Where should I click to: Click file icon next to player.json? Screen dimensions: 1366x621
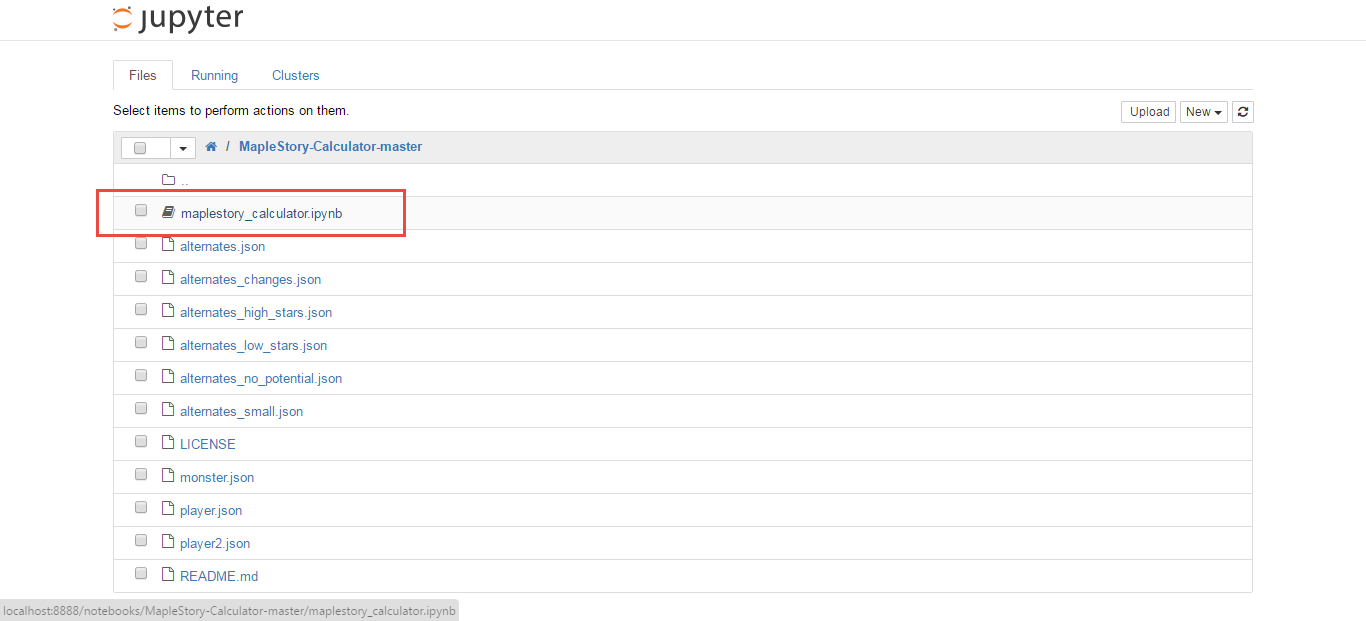(x=168, y=509)
